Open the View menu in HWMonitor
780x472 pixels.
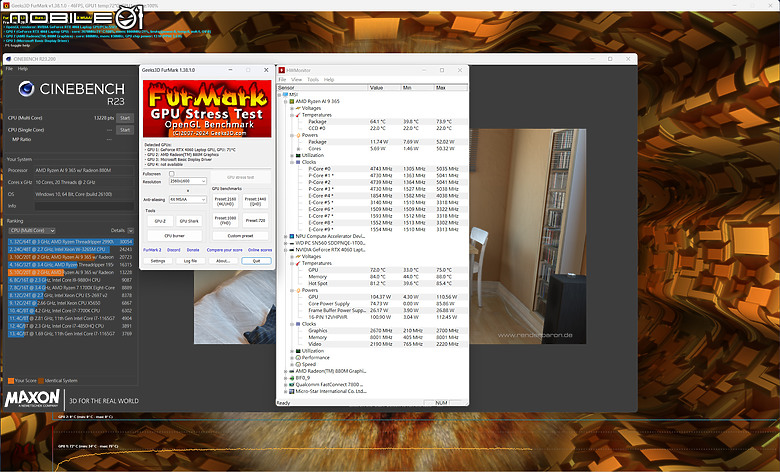296,80
